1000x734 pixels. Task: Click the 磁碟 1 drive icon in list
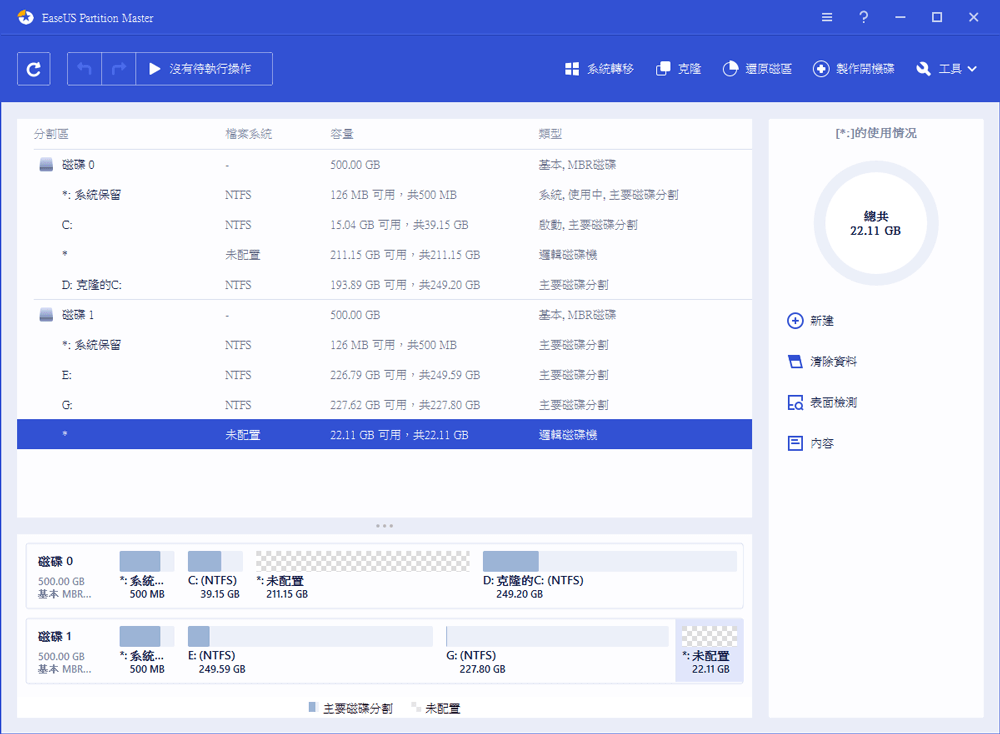[46, 314]
